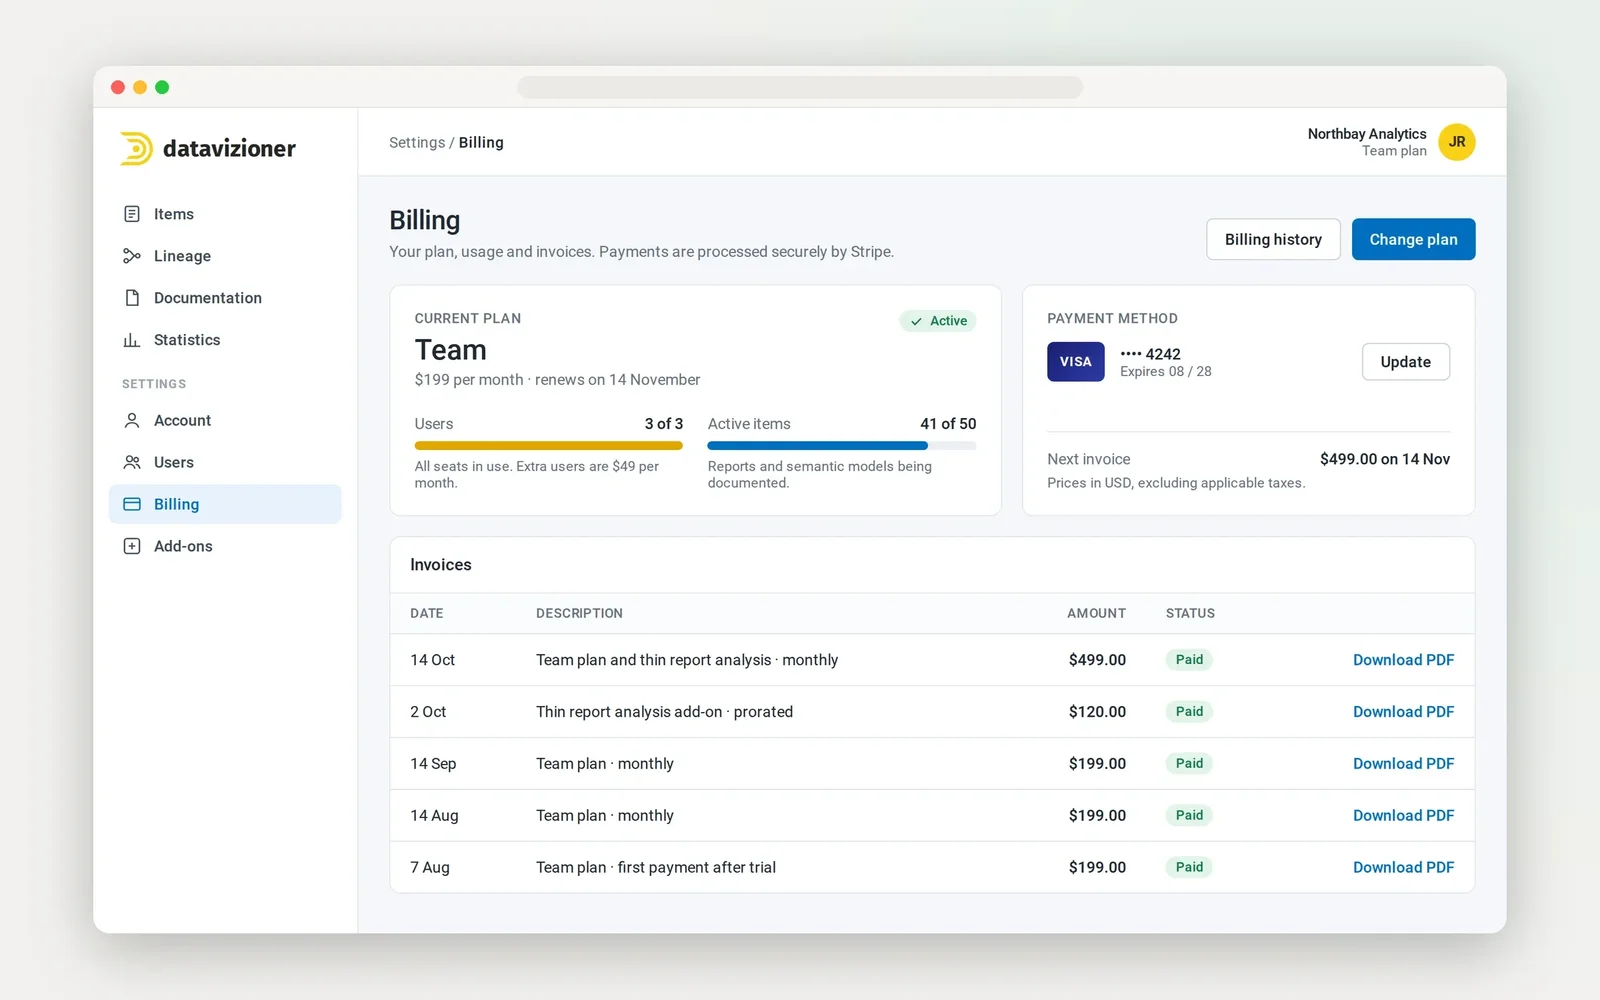Viewport: 1600px width, 1000px height.
Task: Open the Users settings label
Action: pos(174,462)
